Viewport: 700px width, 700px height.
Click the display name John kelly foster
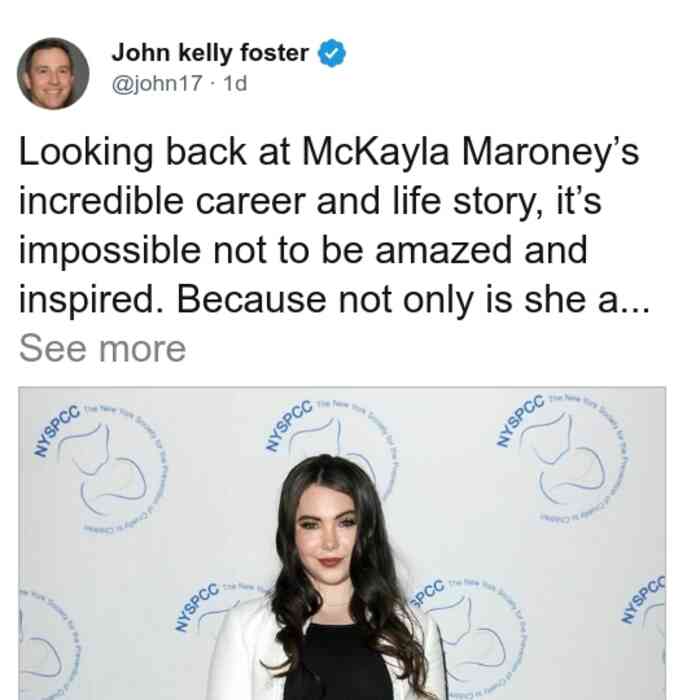pos(210,53)
